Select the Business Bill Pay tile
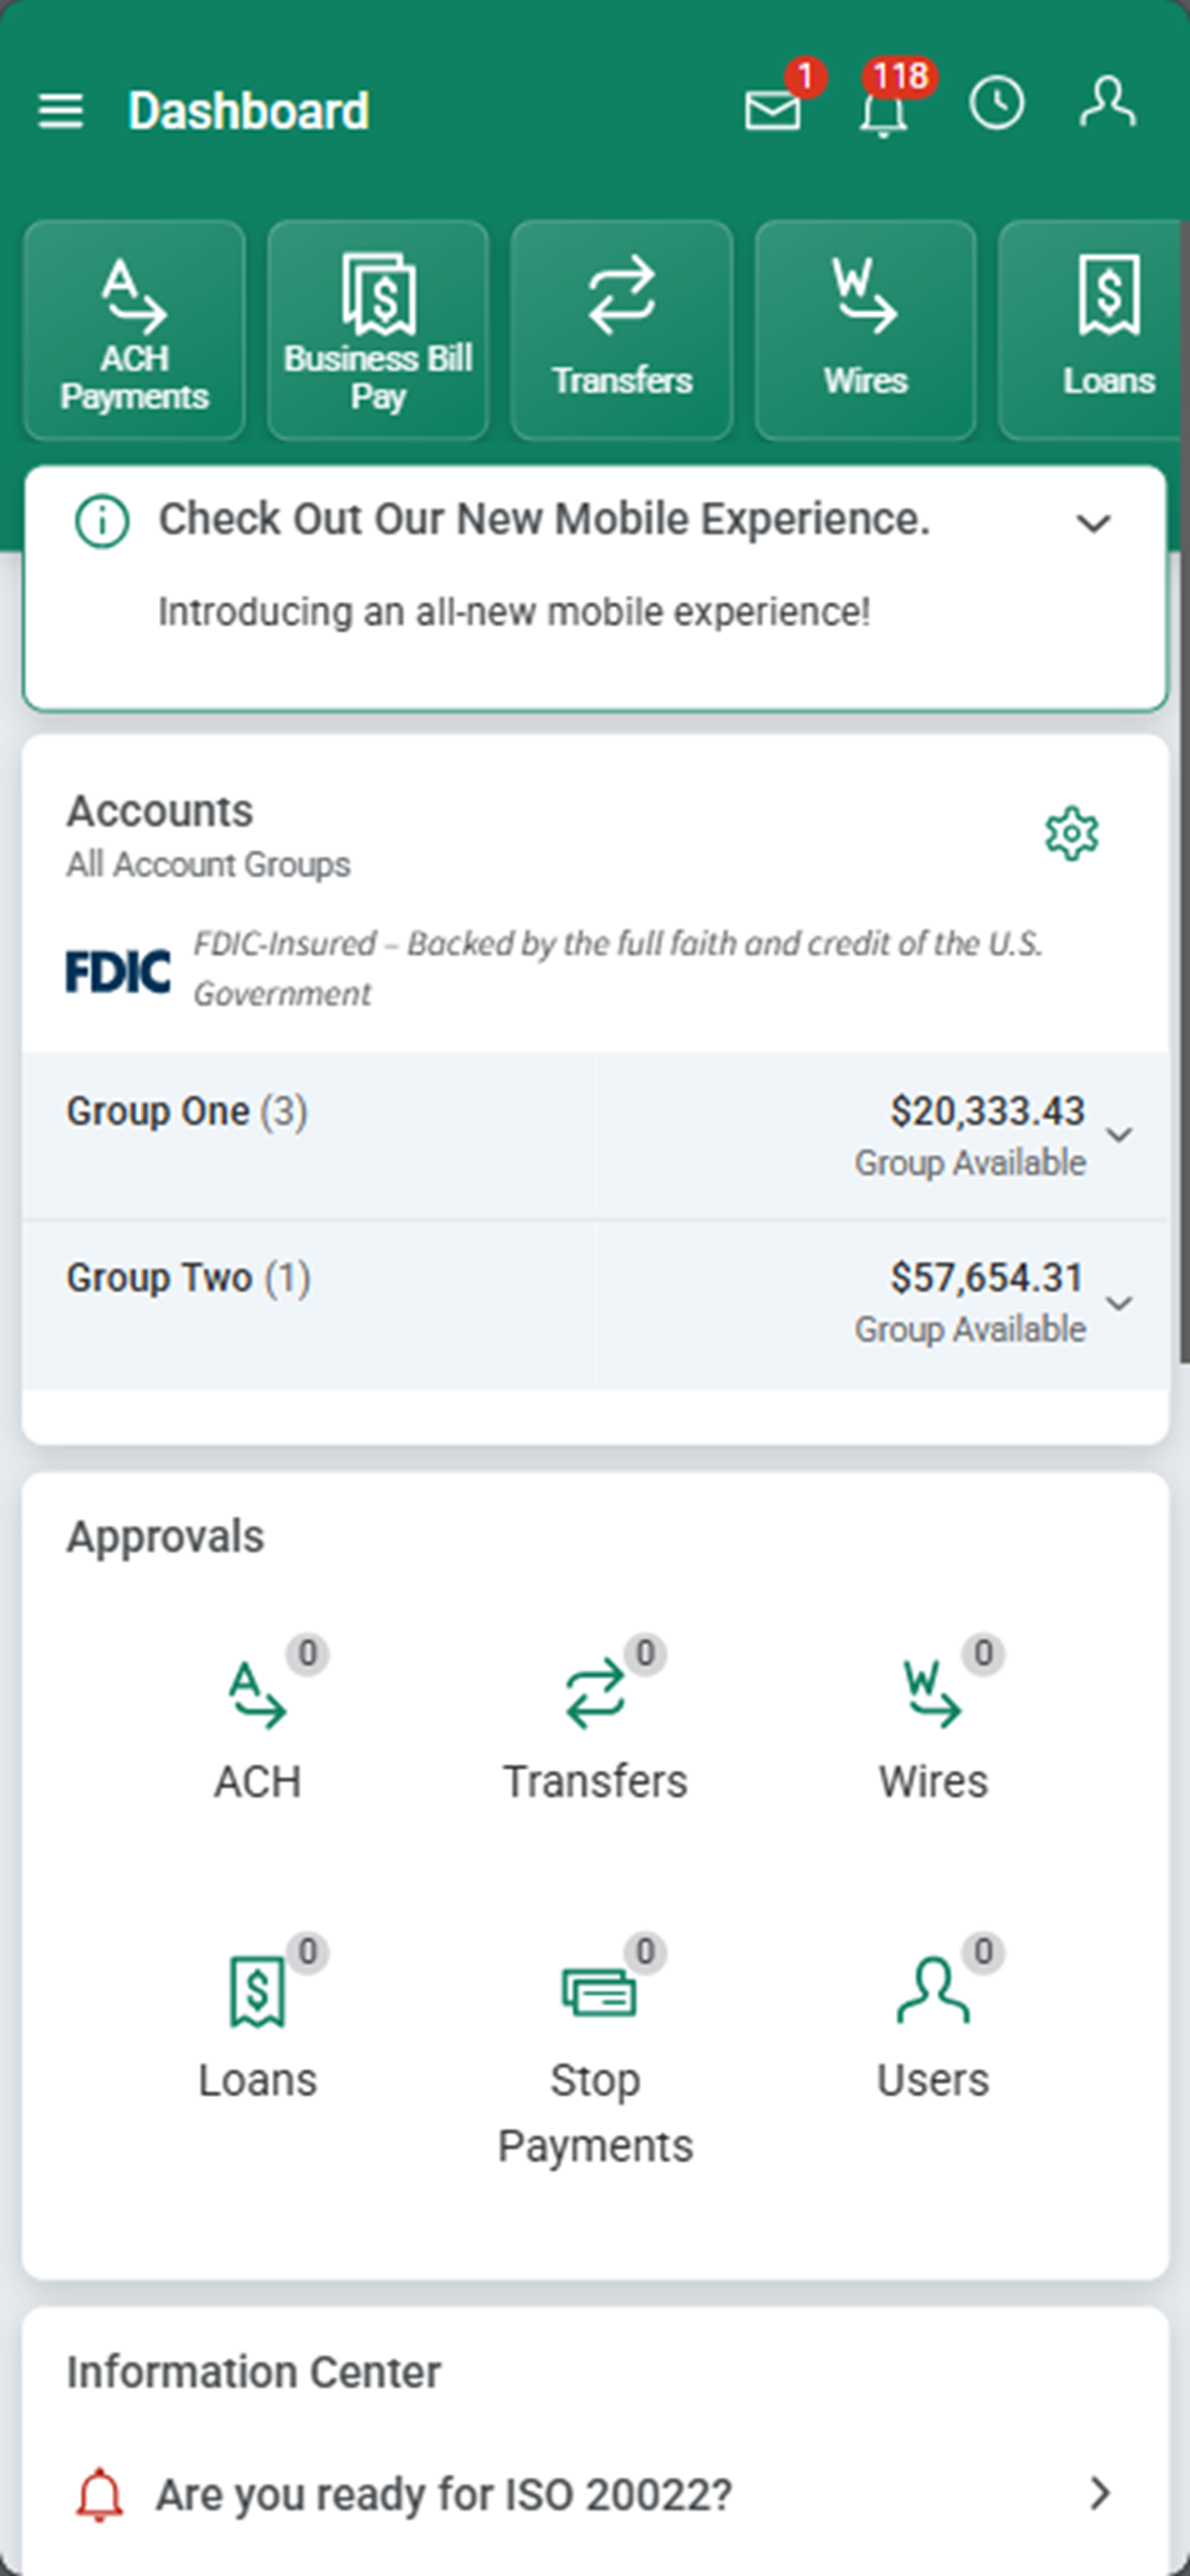The width and height of the screenshot is (1190, 2576). tap(378, 330)
